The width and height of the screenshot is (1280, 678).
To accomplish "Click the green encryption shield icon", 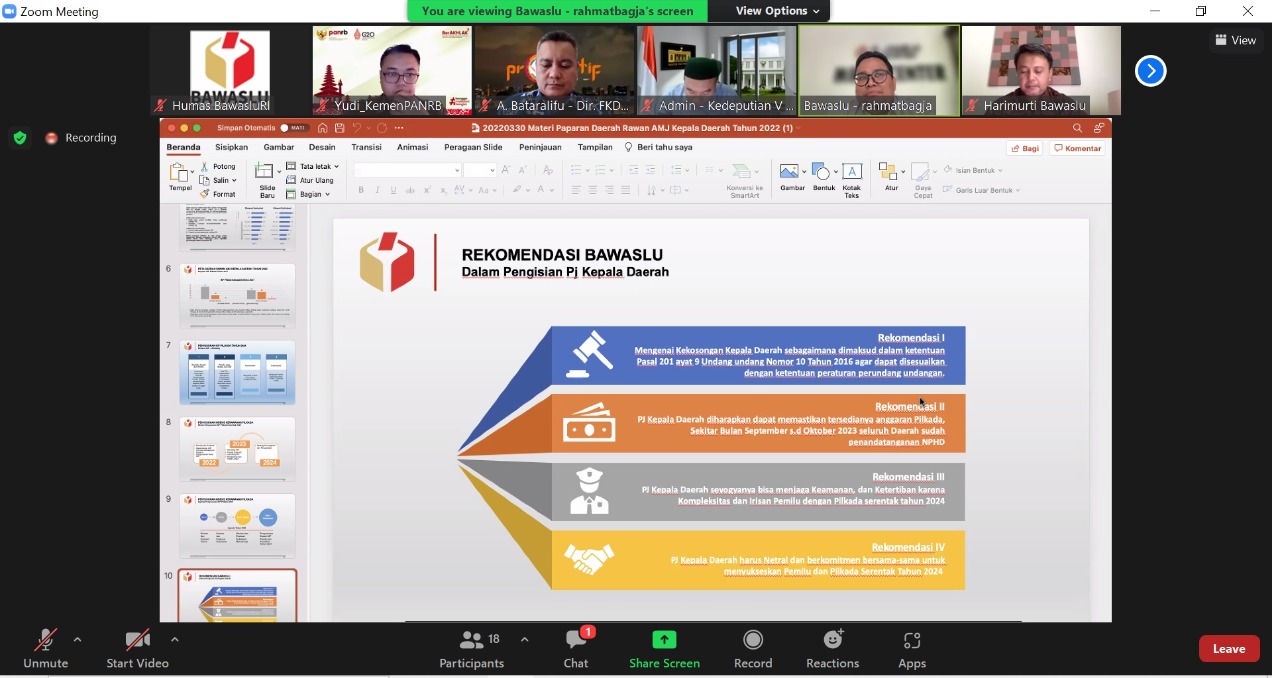I will 19,138.
